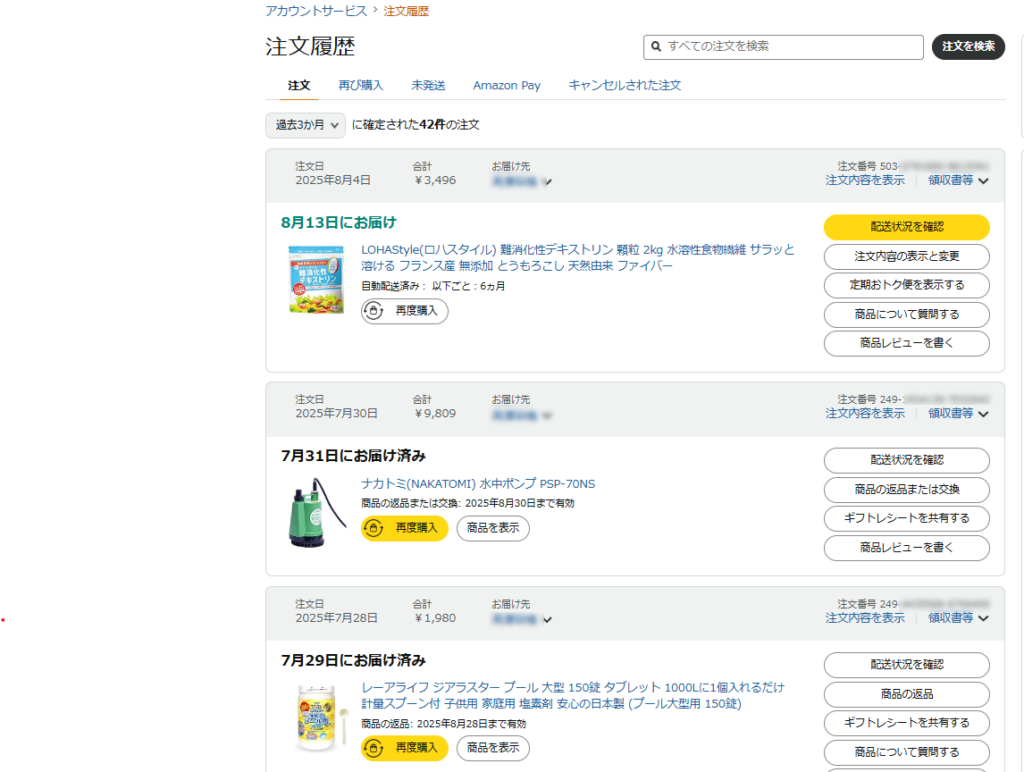Write review for NAKATOMI water pump
The width and height of the screenshot is (1024, 772).
point(906,547)
